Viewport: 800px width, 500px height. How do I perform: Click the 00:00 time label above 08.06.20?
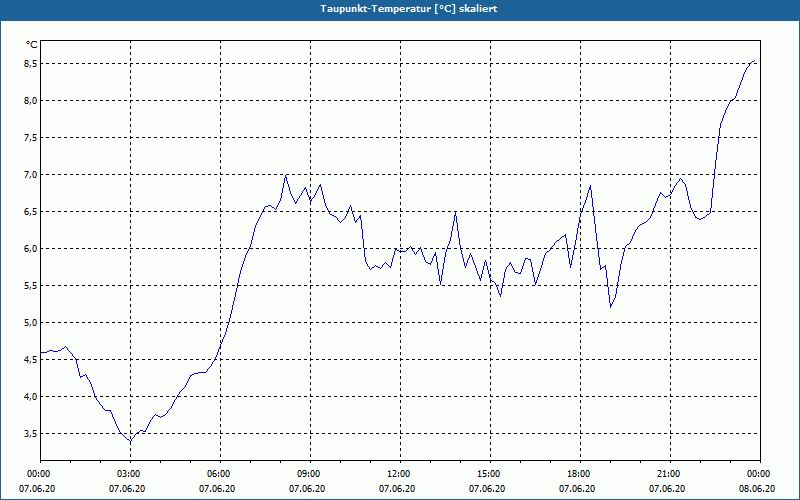tap(760, 474)
